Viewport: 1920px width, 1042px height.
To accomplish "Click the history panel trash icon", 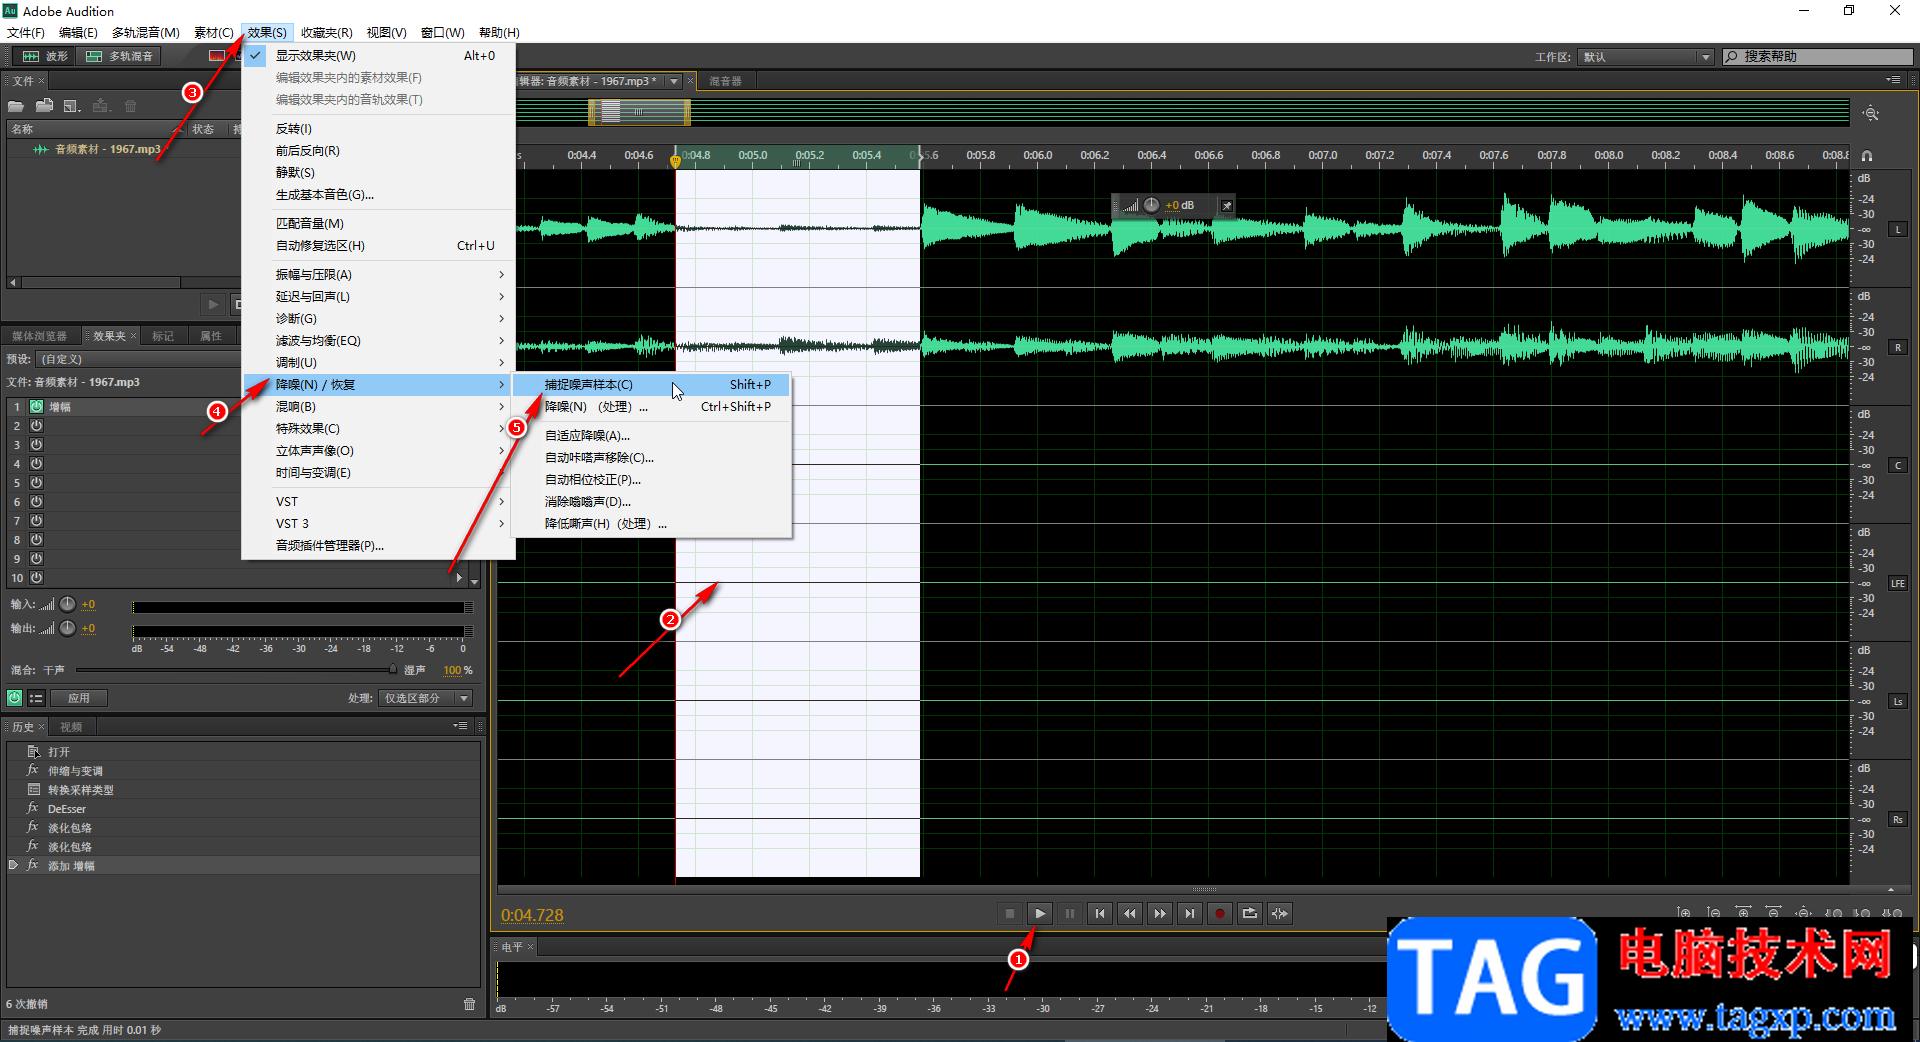I will coord(469,1004).
